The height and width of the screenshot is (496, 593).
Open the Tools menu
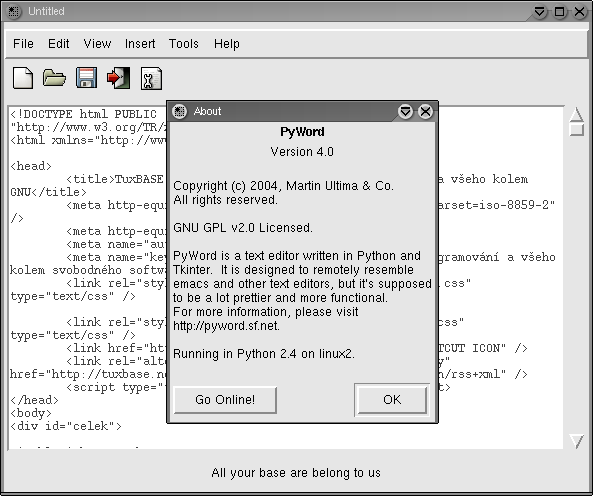(x=183, y=44)
